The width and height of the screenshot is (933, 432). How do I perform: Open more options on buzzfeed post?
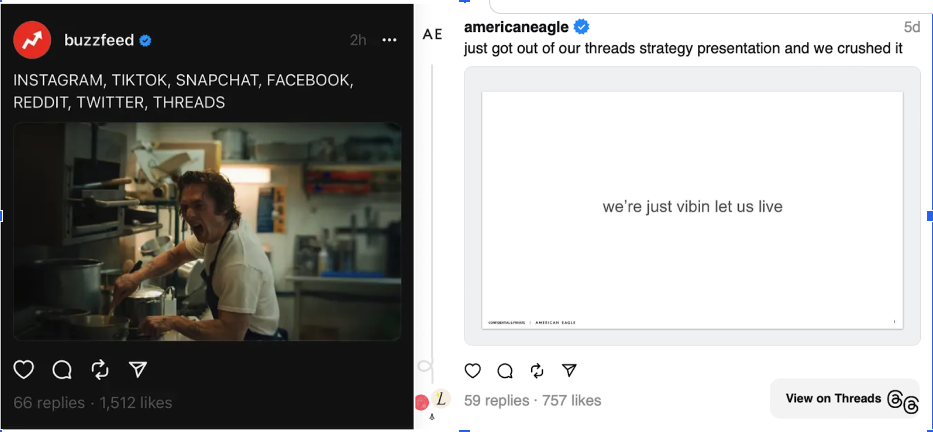click(x=390, y=40)
